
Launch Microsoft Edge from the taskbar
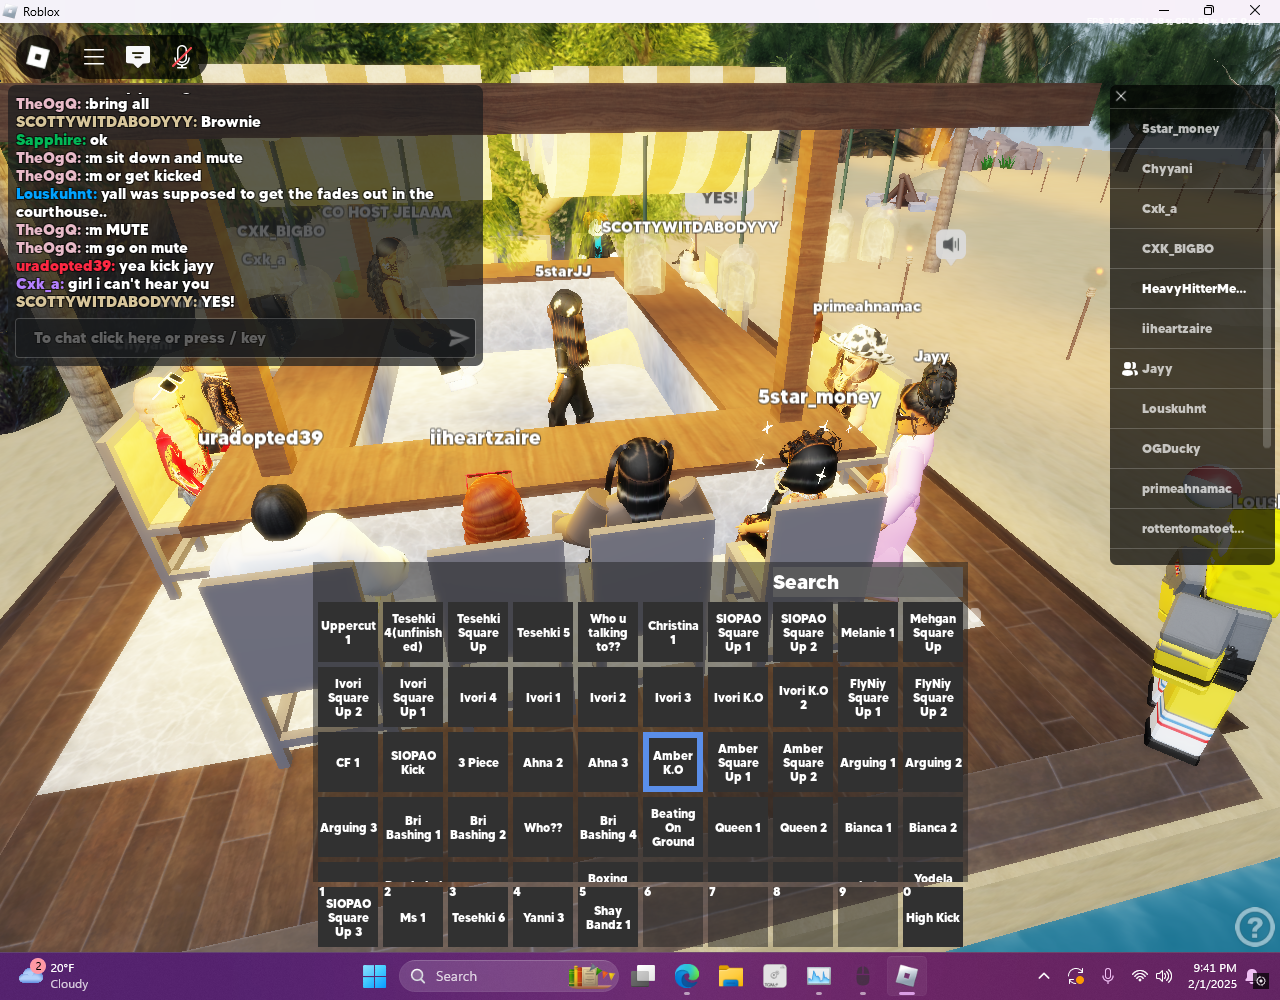pyautogui.click(x=687, y=976)
